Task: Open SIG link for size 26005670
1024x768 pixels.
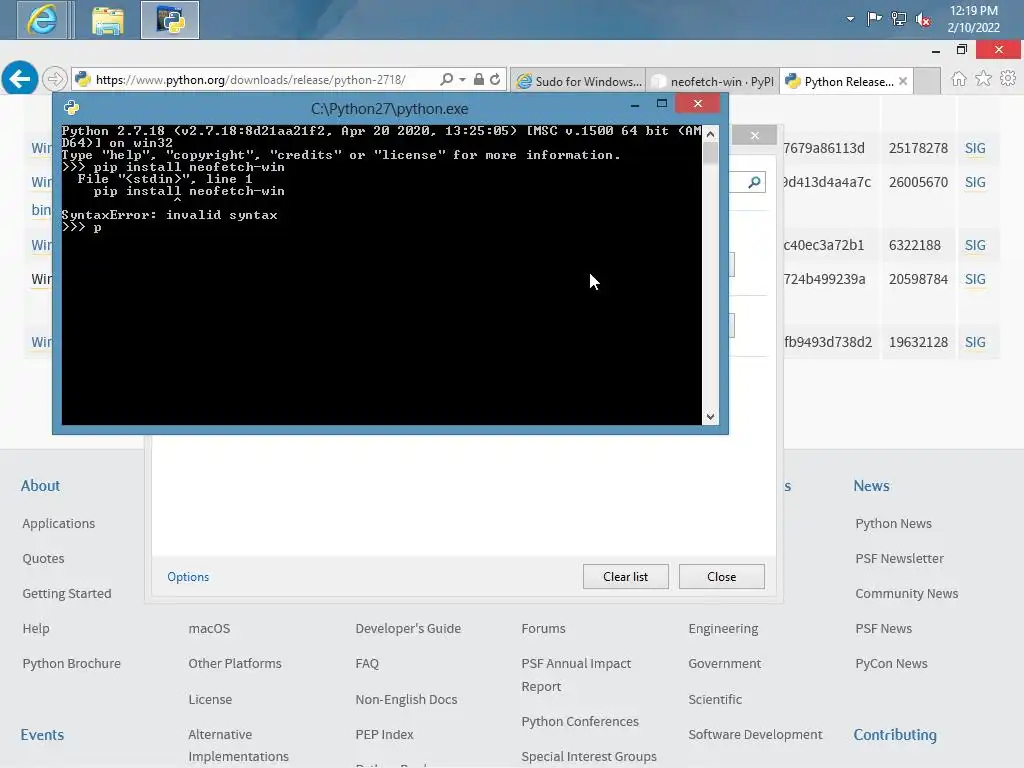Action: tap(975, 182)
